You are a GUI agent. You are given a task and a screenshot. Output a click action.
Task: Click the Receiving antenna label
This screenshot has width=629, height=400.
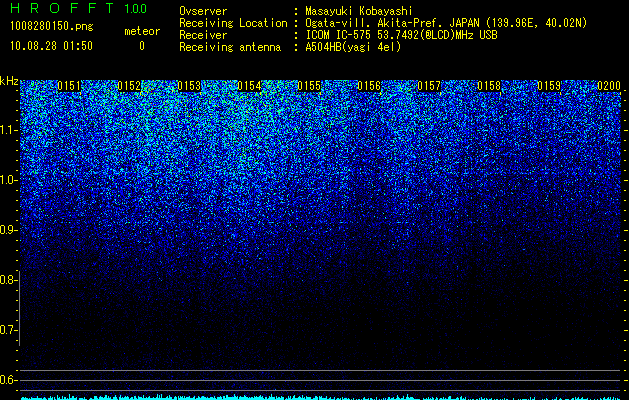pyautogui.click(x=230, y=47)
